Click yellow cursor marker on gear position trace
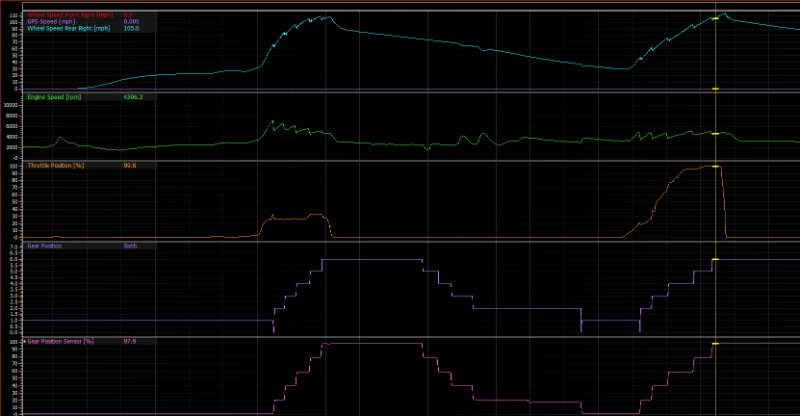This screenshot has height=416, width=800. tap(715, 259)
